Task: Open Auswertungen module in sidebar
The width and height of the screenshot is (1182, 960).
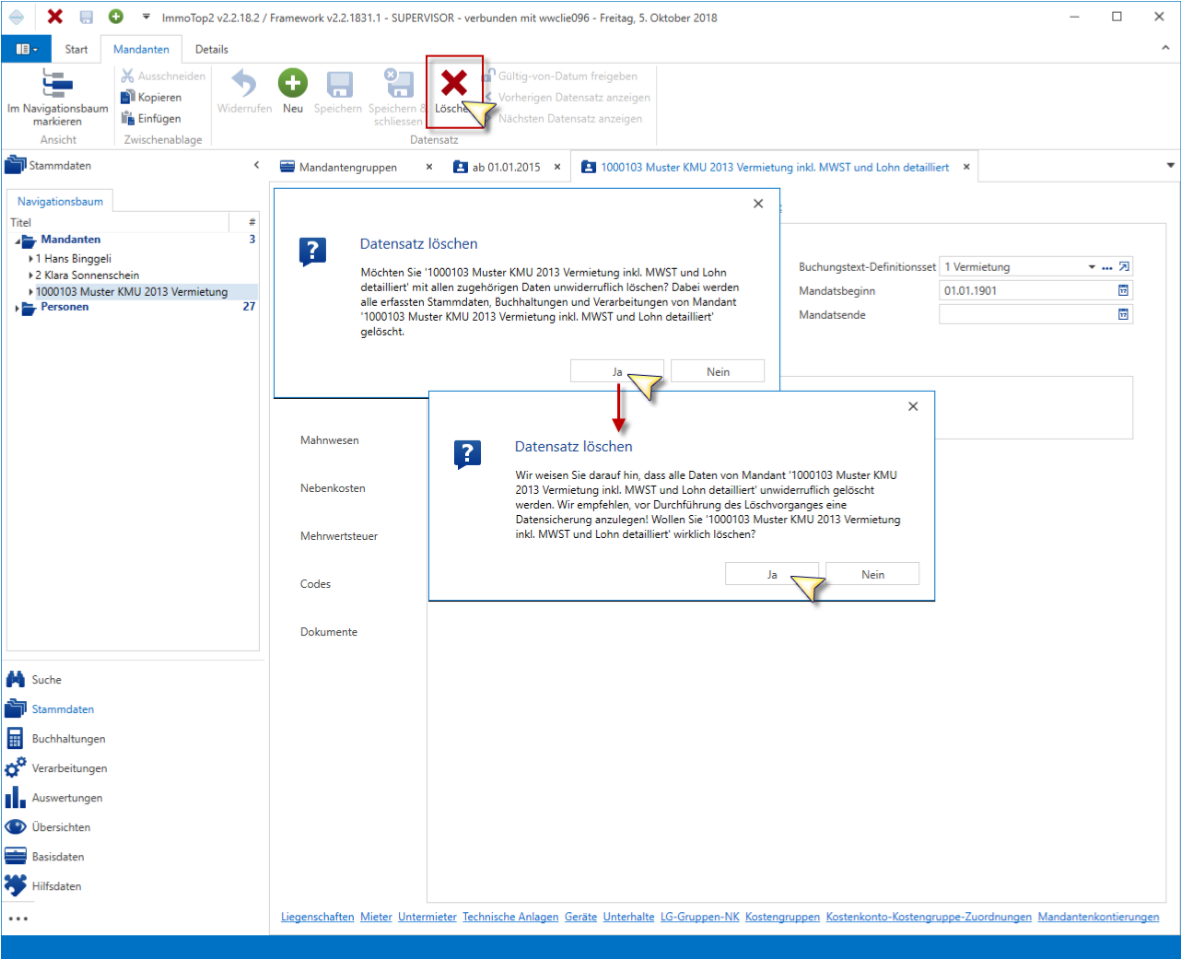Action: [x=54, y=797]
